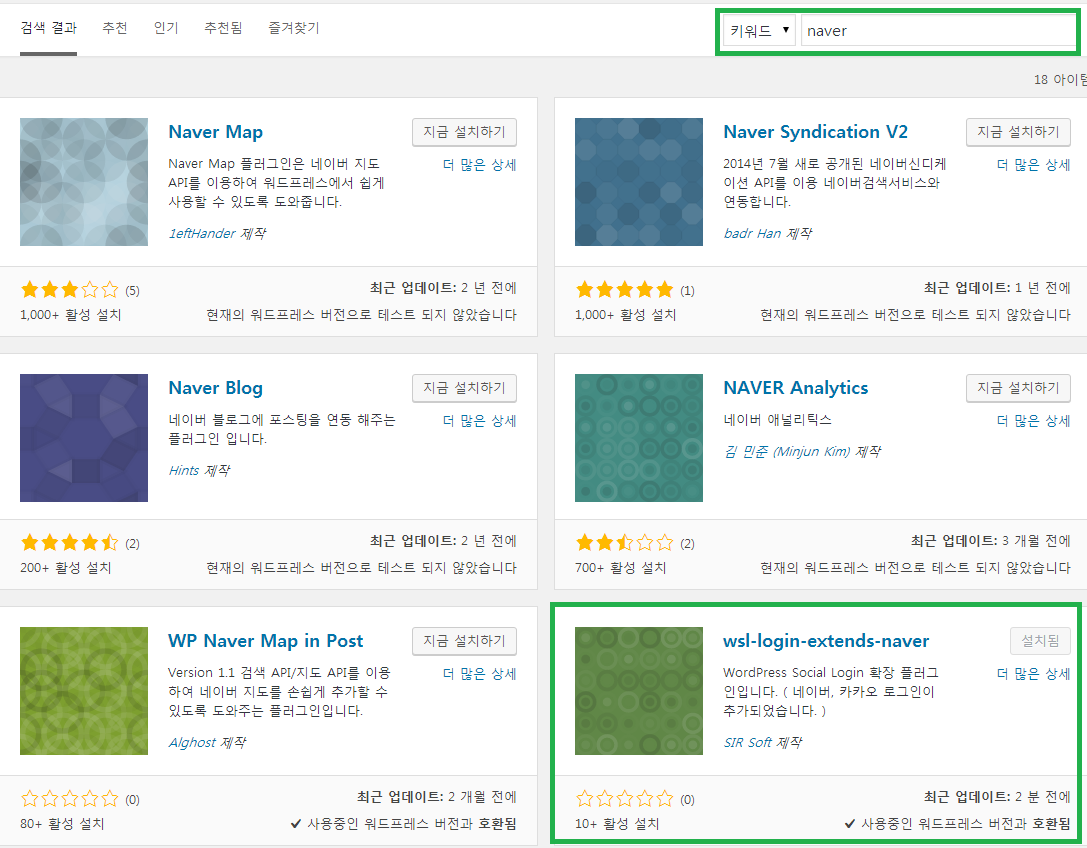Install the Naver Map plugin
Viewport: 1087px width, 848px height.
[x=464, y=132]
